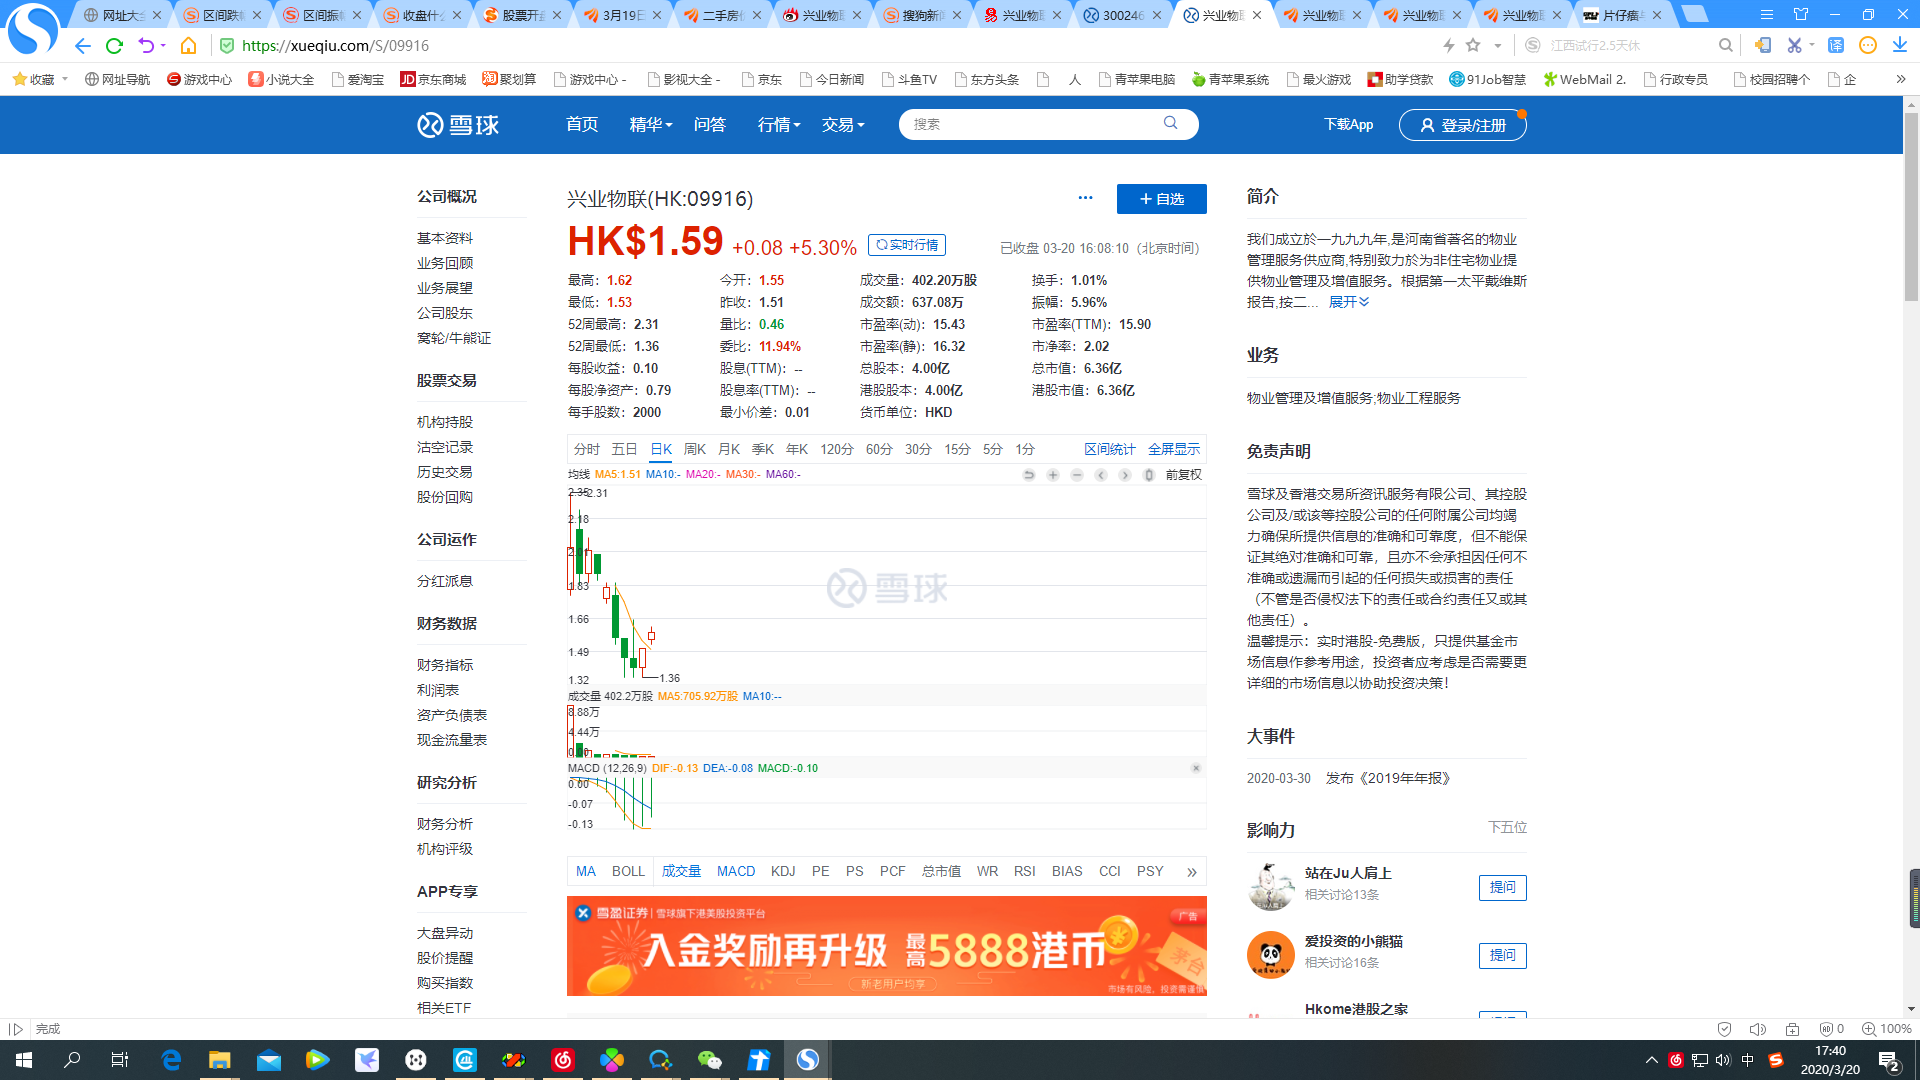Open the 首页 navigation item
This screenshot has height=1080, width=1920.
[582, 124]
